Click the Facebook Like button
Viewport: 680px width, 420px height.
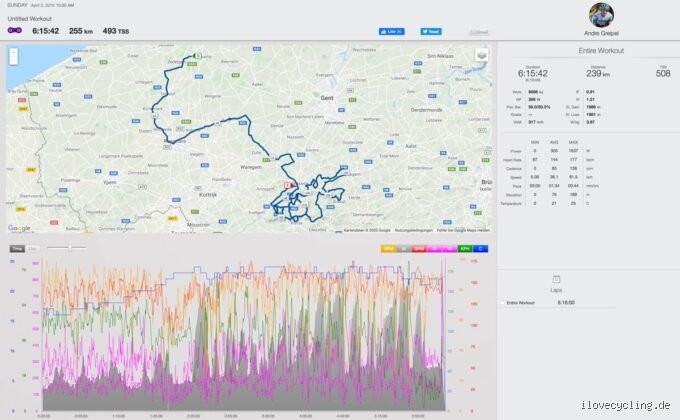click(392, 32)
